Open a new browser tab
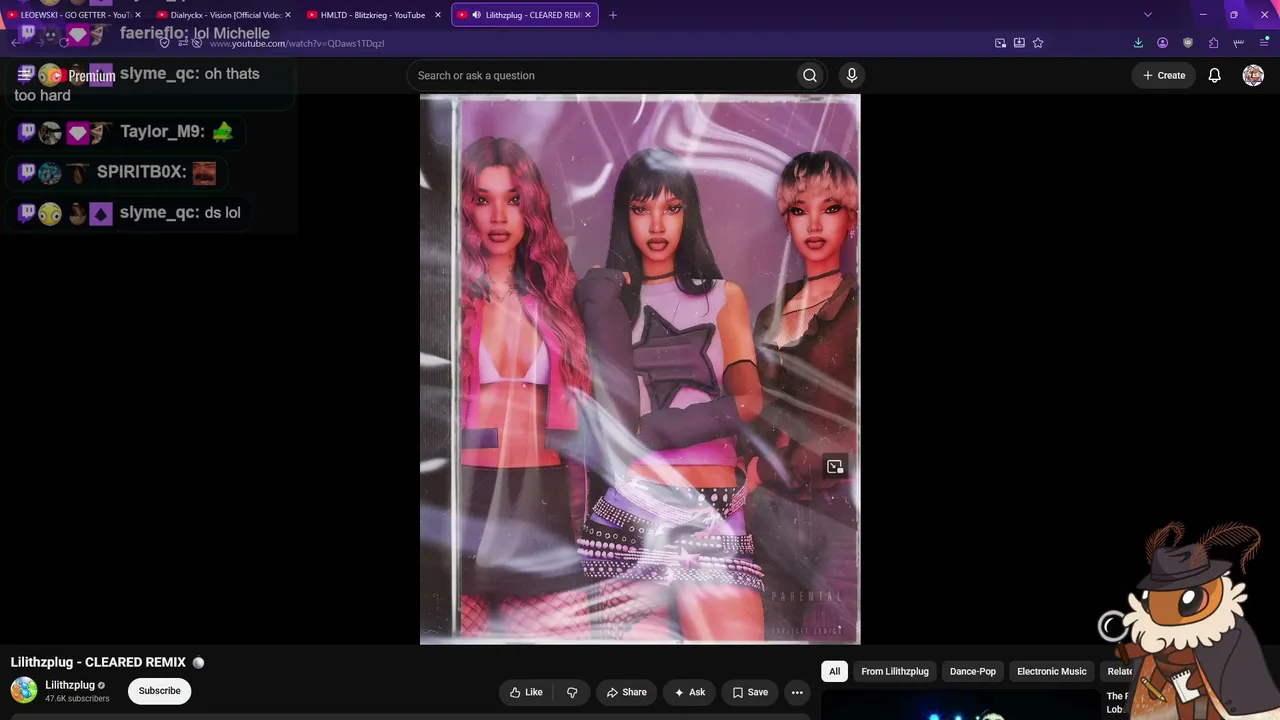This screenshot has height=720, width=1280. [x=613, y=15]
